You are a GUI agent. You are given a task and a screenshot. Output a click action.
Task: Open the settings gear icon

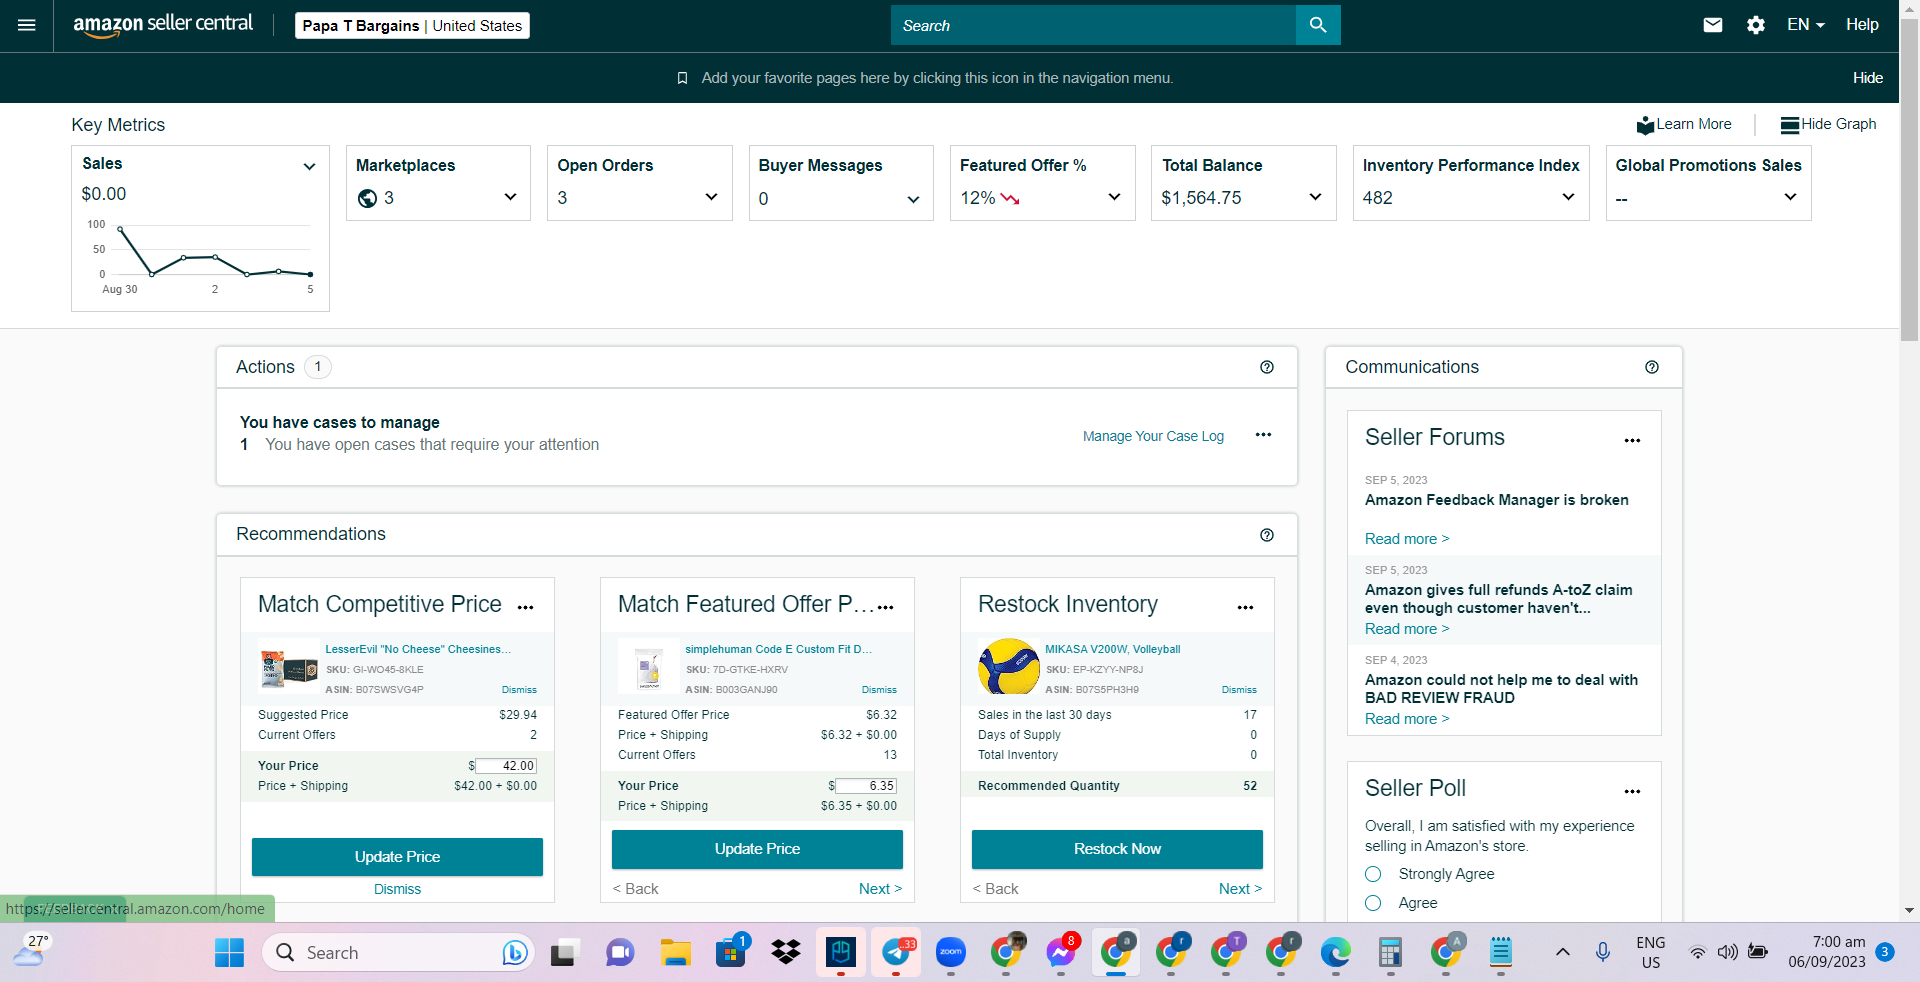1756,25
